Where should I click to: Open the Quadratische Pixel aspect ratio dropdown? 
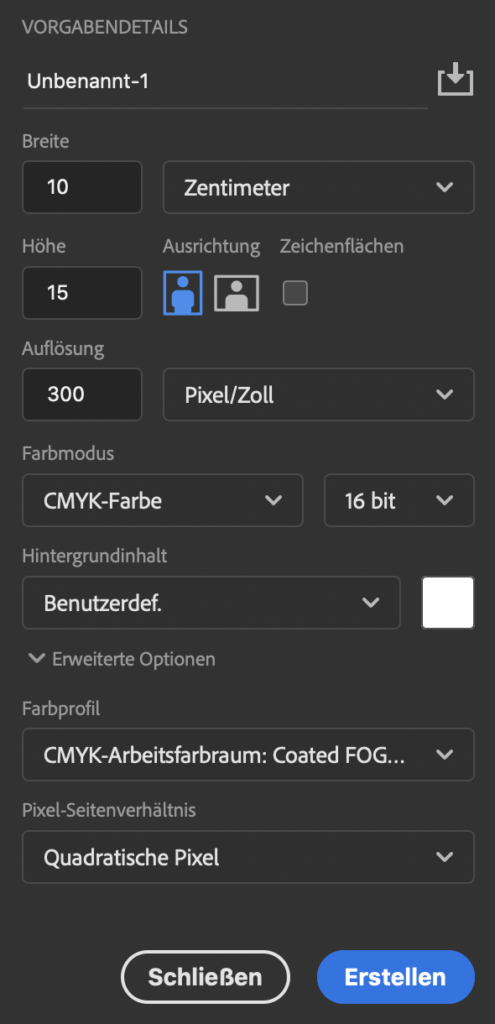(248, 857)
